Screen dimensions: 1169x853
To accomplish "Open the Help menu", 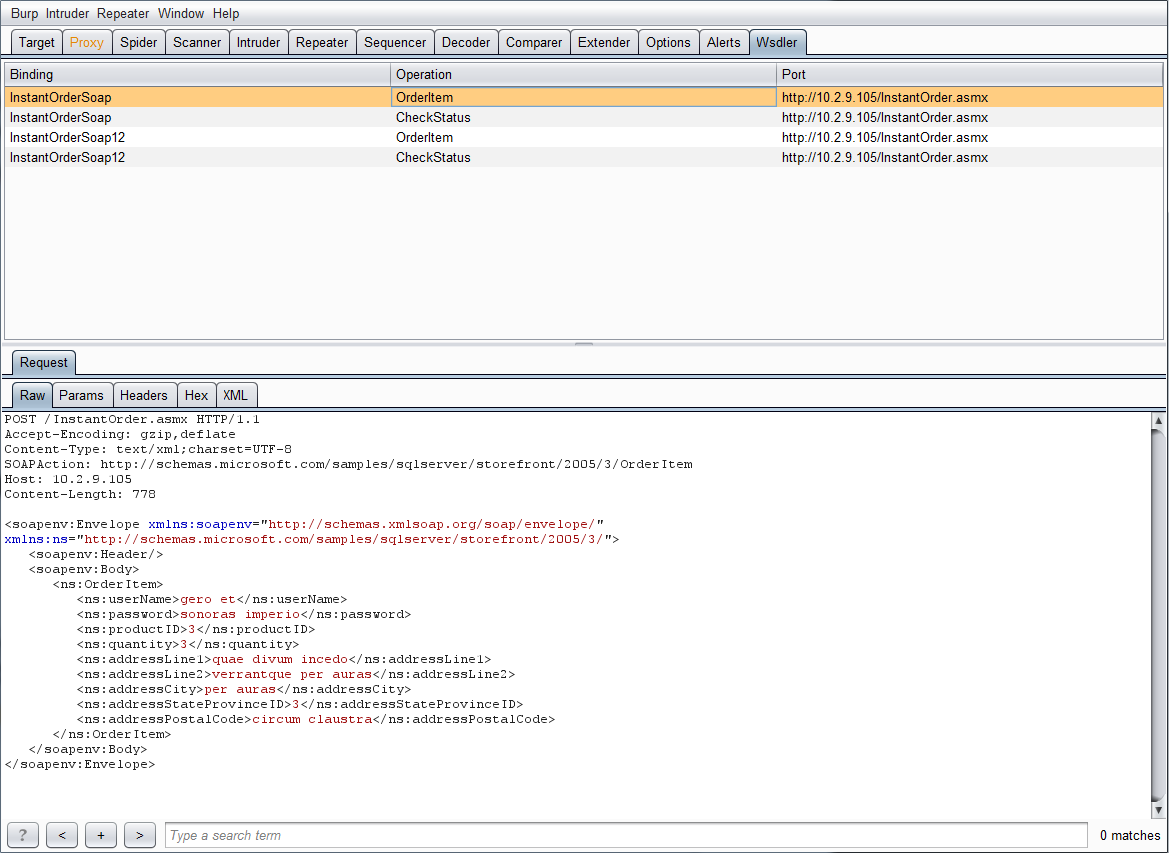I will click(226, 13).
